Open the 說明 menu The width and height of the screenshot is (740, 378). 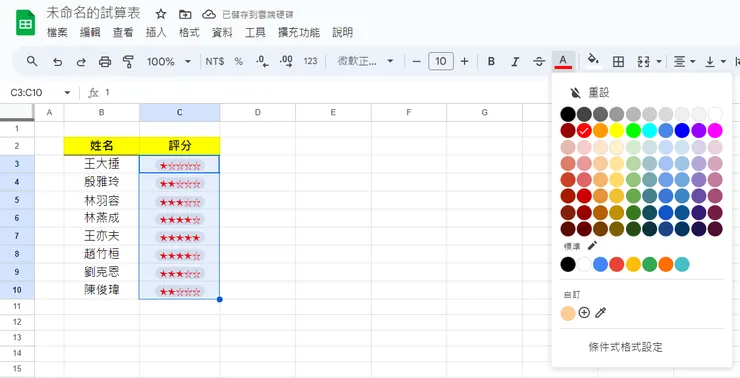pyautogui.click(x=343, y=33)
